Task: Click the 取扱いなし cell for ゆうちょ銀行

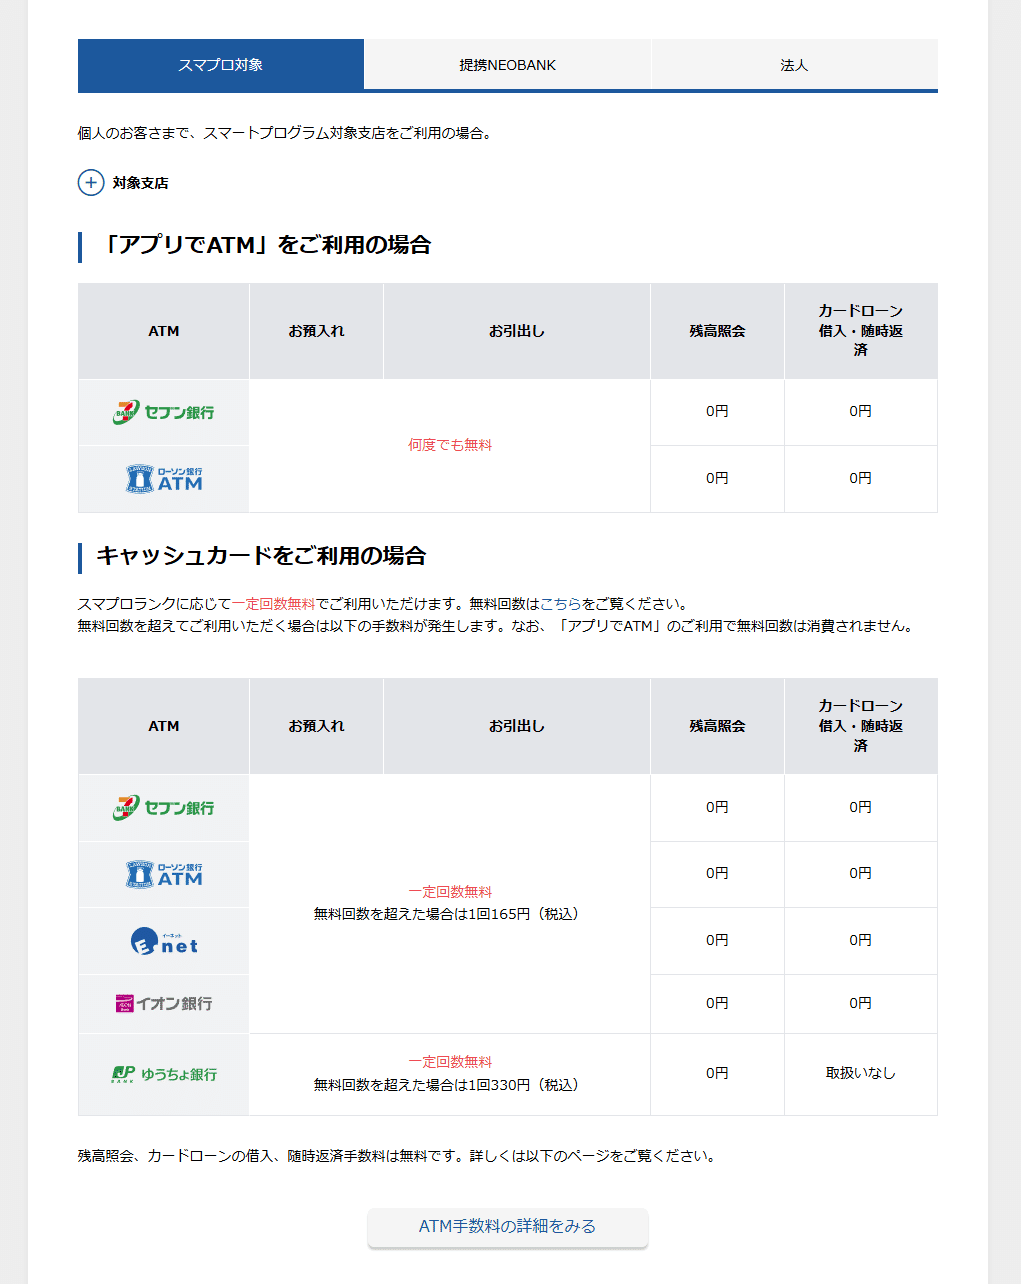Action: coord(860,1073)
